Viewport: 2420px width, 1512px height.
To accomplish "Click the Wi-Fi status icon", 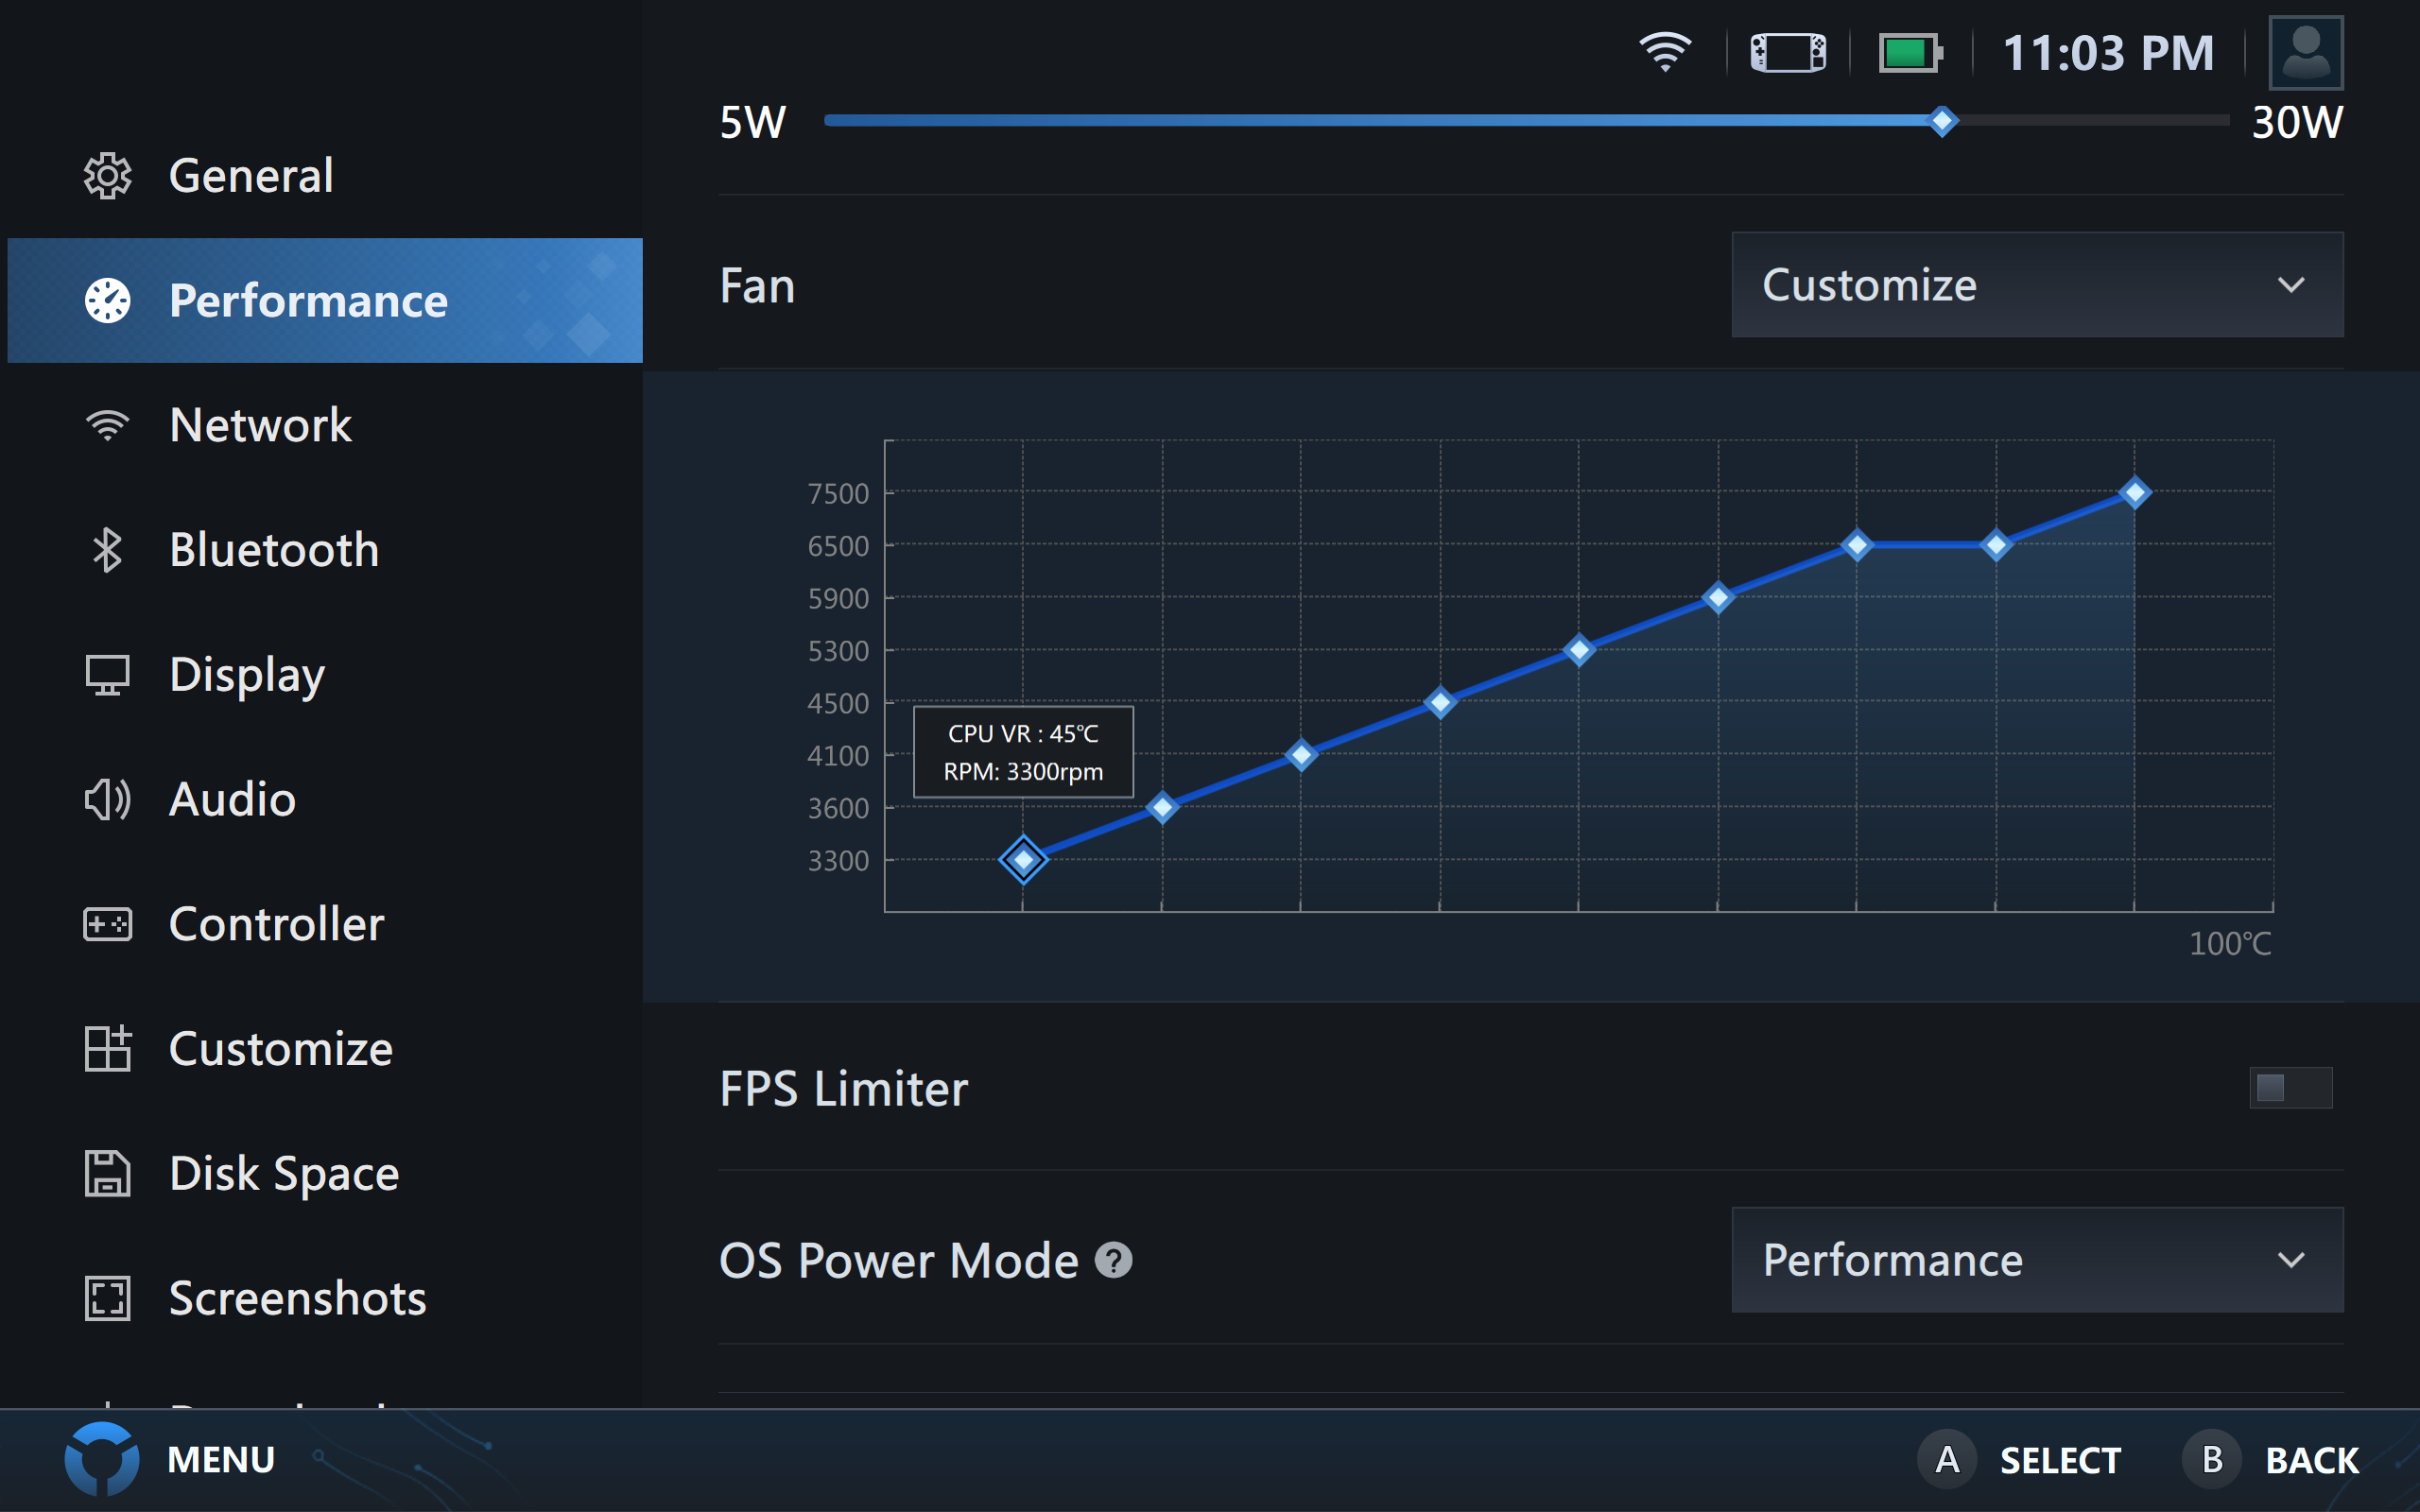I will (x=1665, y=52).
